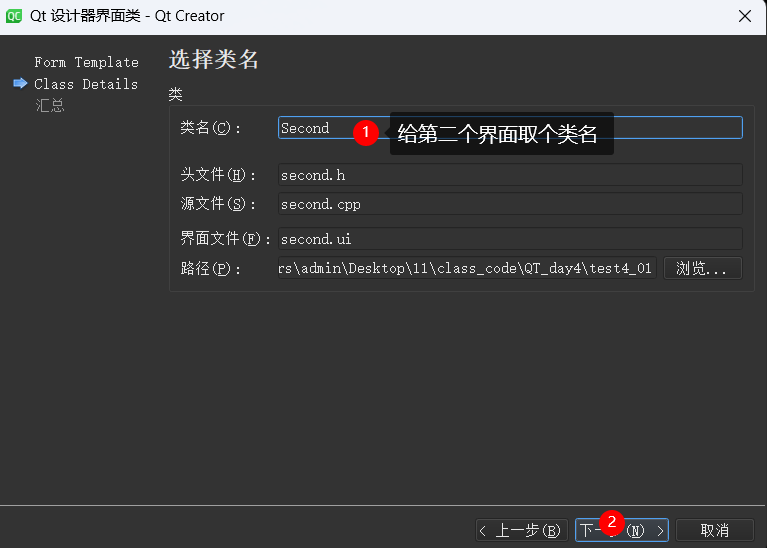Image resolution: width=767 pixels, height=548 pixels.
Task: Select the Class Details wizard step
Action: tap(86, 84)
